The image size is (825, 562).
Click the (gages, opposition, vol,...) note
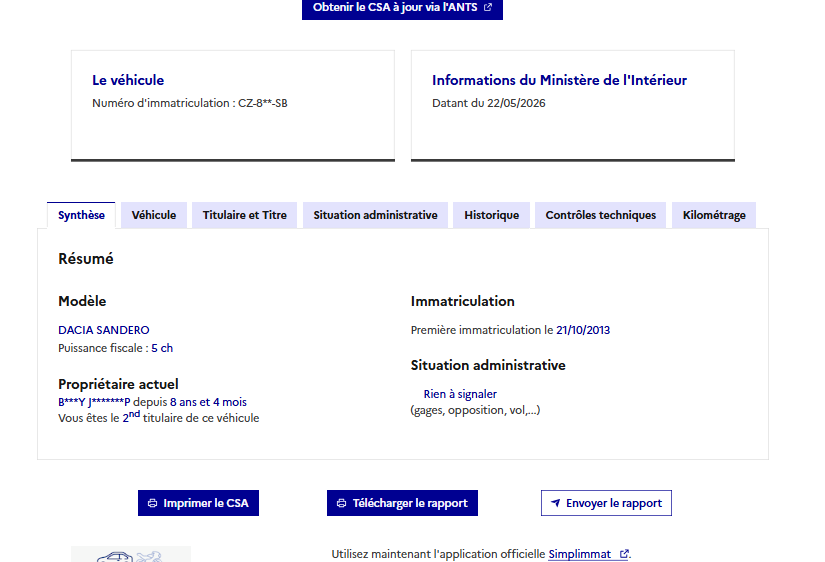(475, 410)
